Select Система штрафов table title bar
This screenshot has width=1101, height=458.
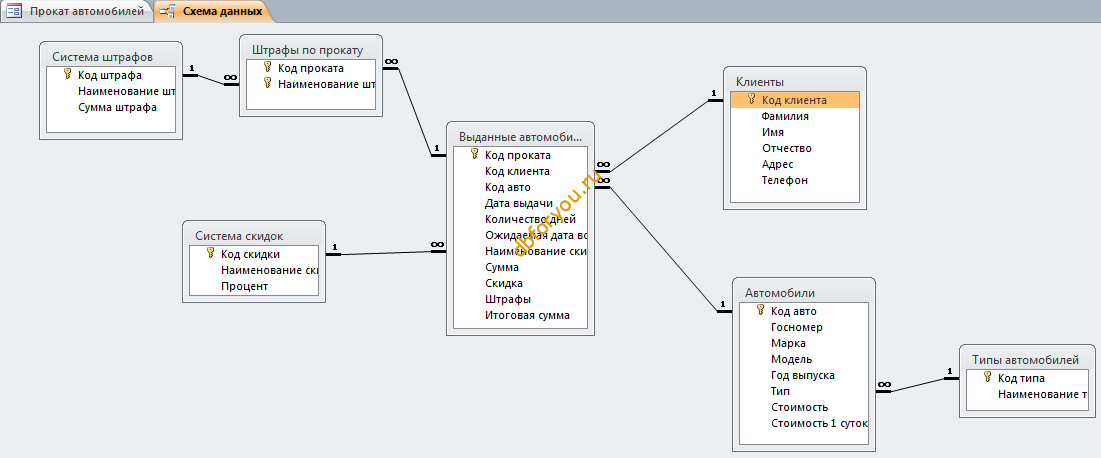pyautogui.click(x=111, y=56)
